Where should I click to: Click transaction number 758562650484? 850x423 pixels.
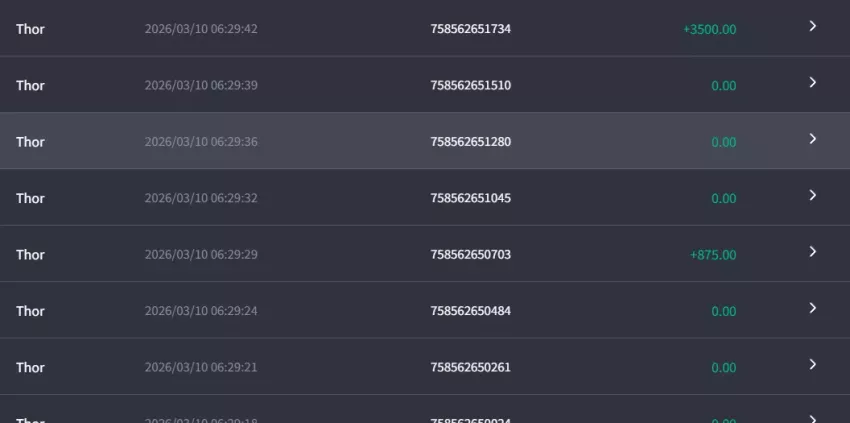coord(471,311)
